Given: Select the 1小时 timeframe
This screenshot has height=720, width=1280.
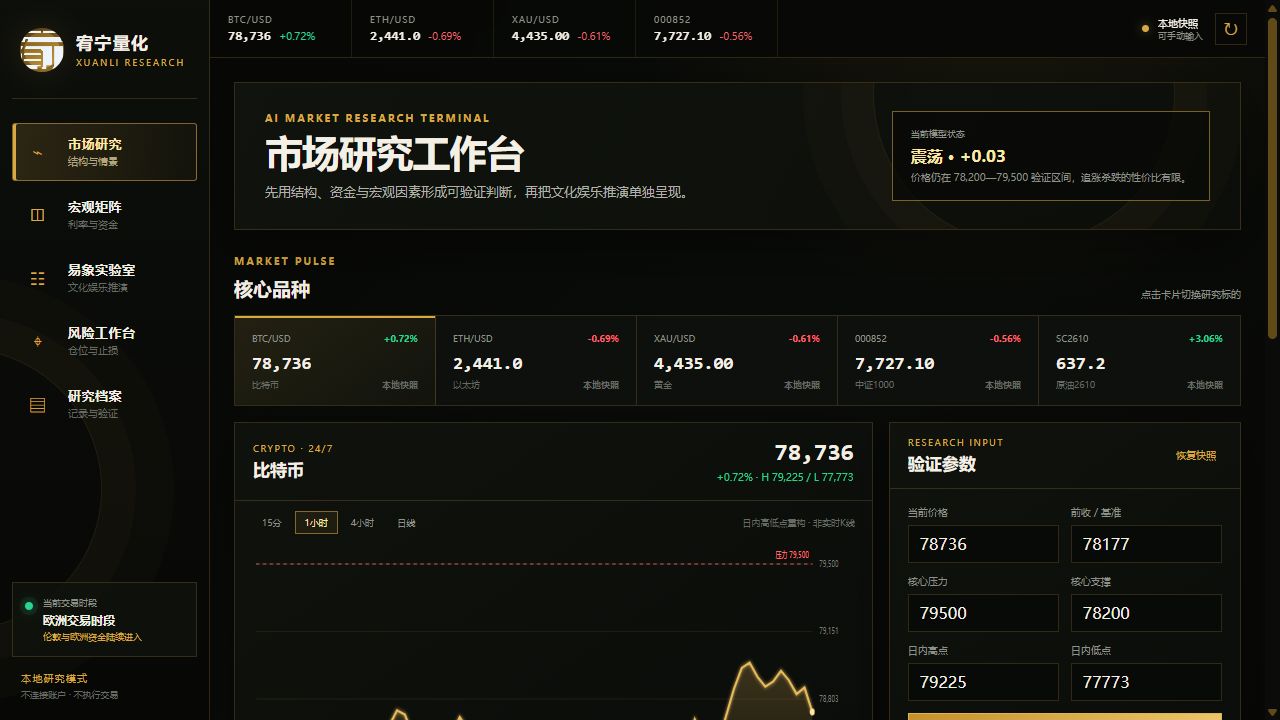Looking at the screenshot, I should point(316,523).
